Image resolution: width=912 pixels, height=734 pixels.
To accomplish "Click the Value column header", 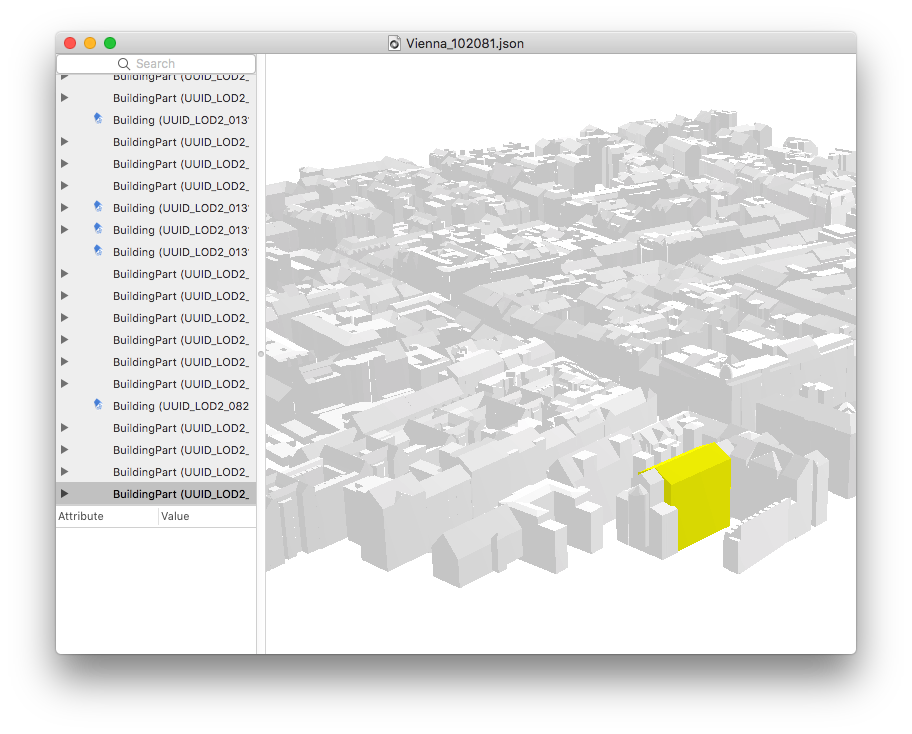I will (176, 517).
